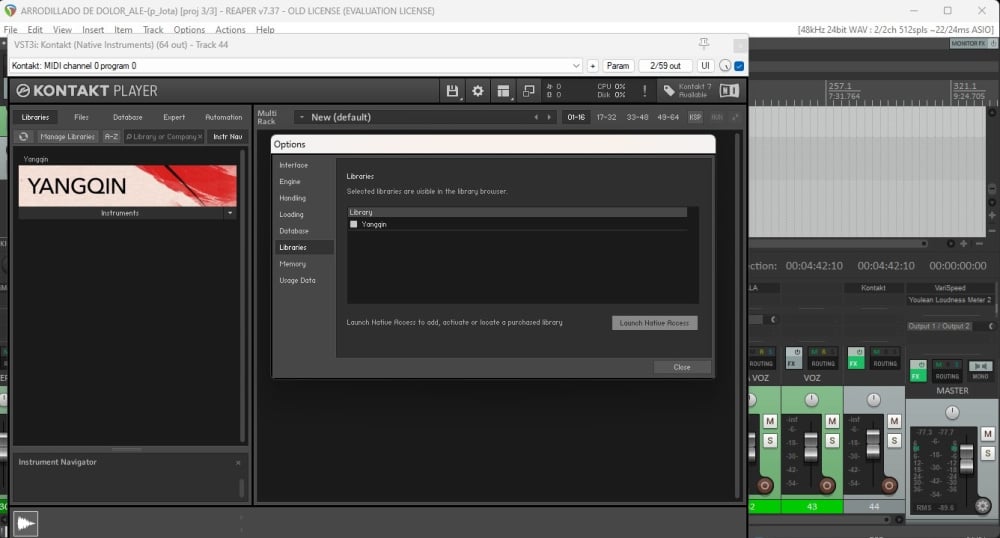Click the Param button
Viewport: 1000px width, 538px height.
(x=617, y=66)
